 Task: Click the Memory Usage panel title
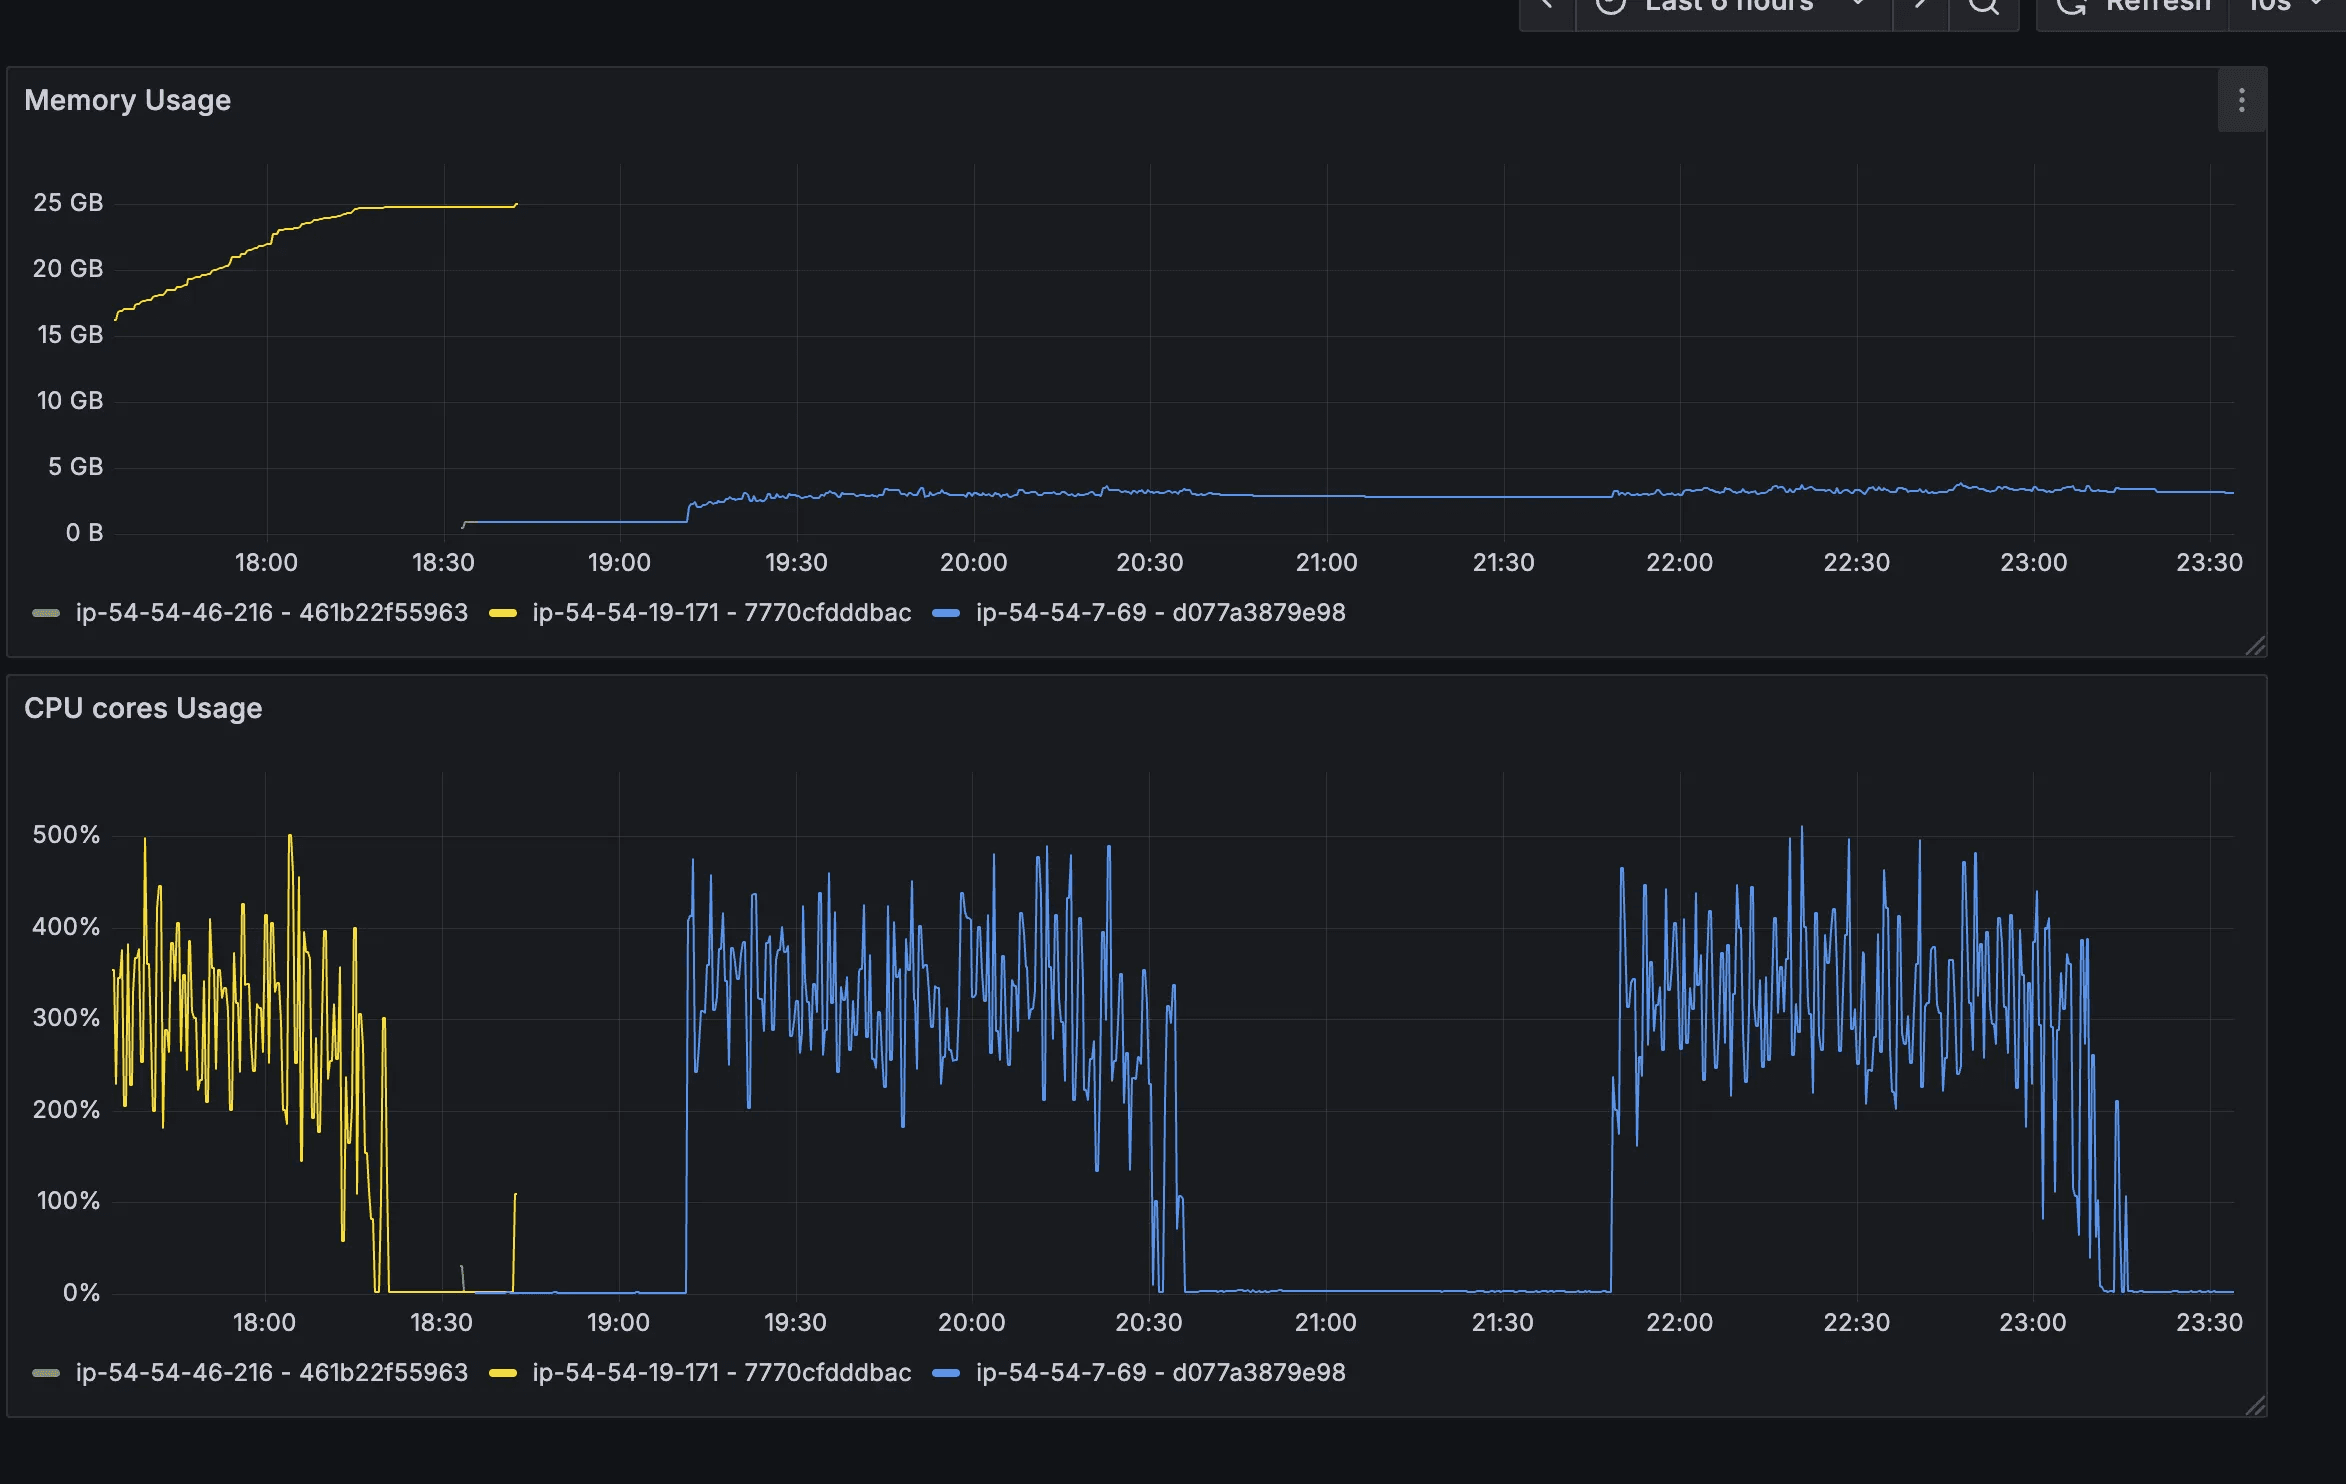pos(127,100)
